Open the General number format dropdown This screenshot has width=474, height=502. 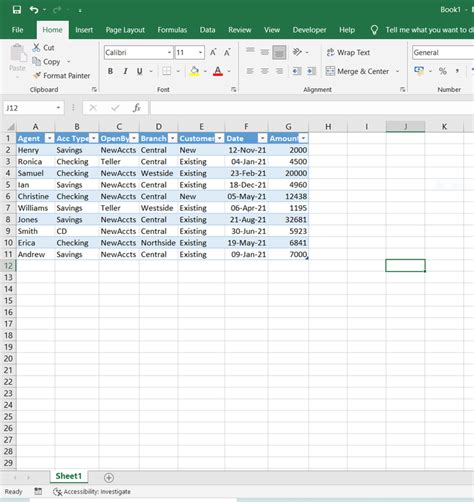[x=443, y=52]
